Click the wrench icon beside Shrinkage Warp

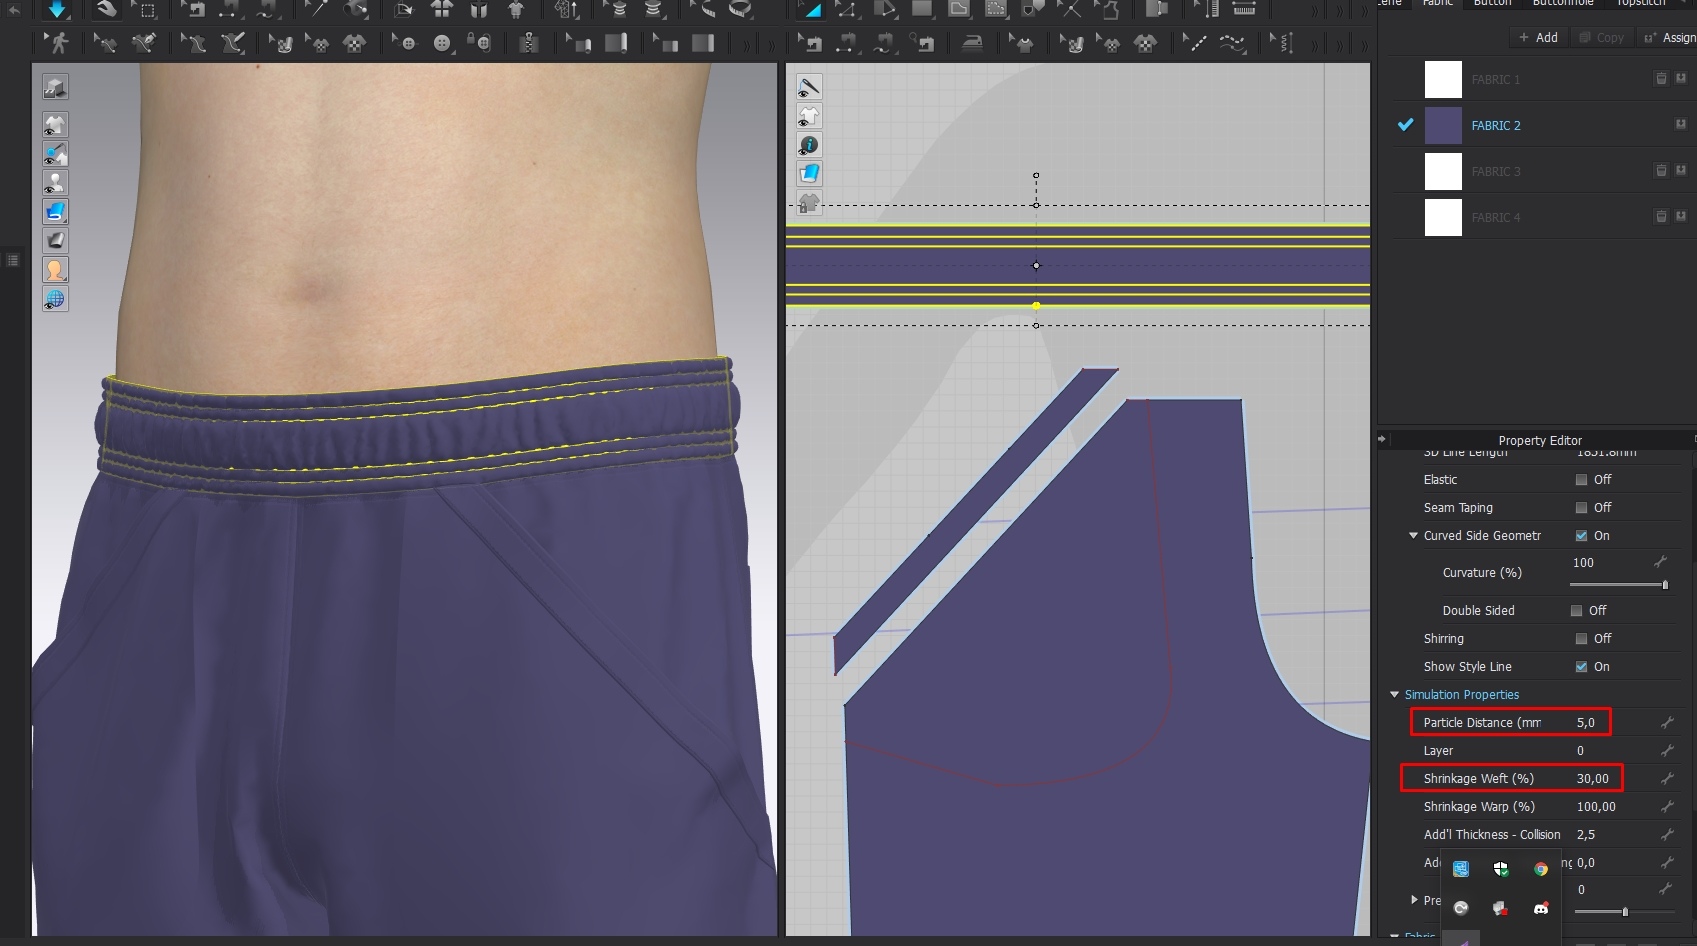pyautogui.click(x=1667, y=806)
